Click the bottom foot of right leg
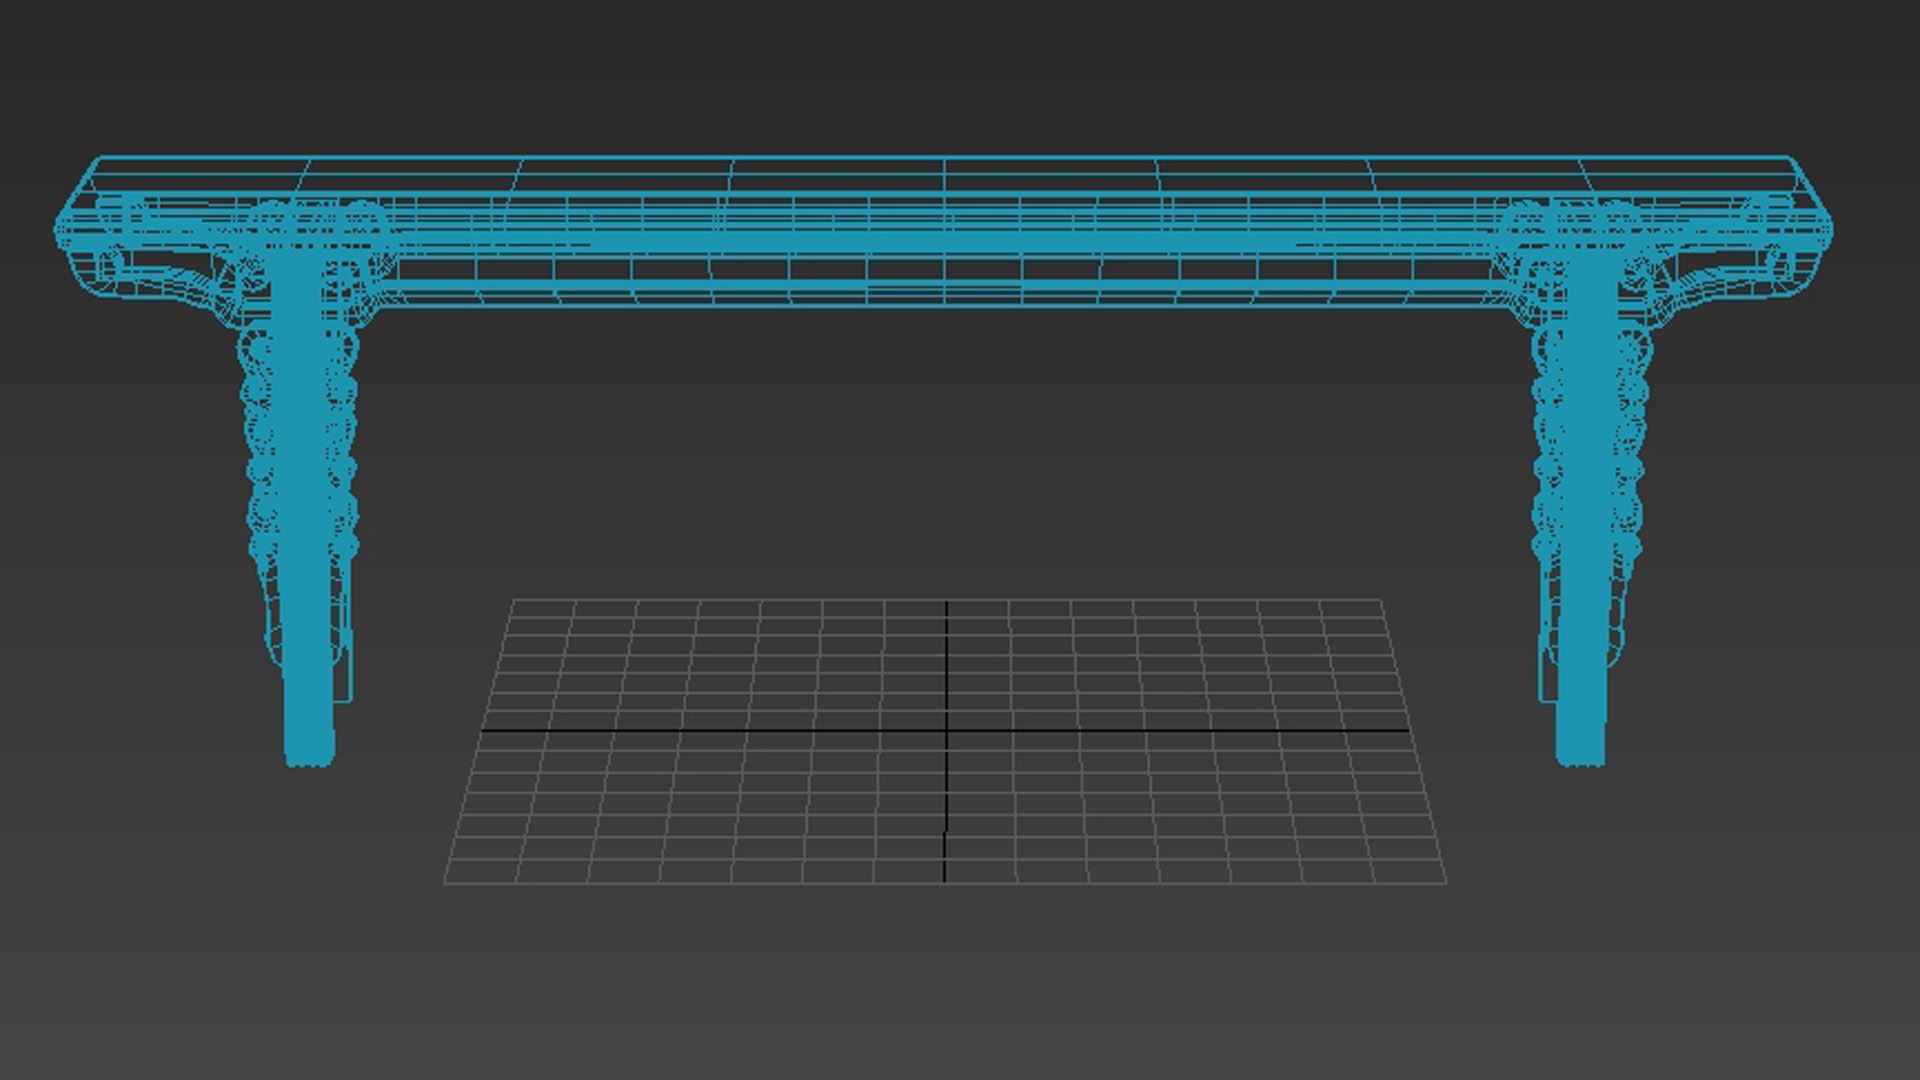 (1580, 755)
